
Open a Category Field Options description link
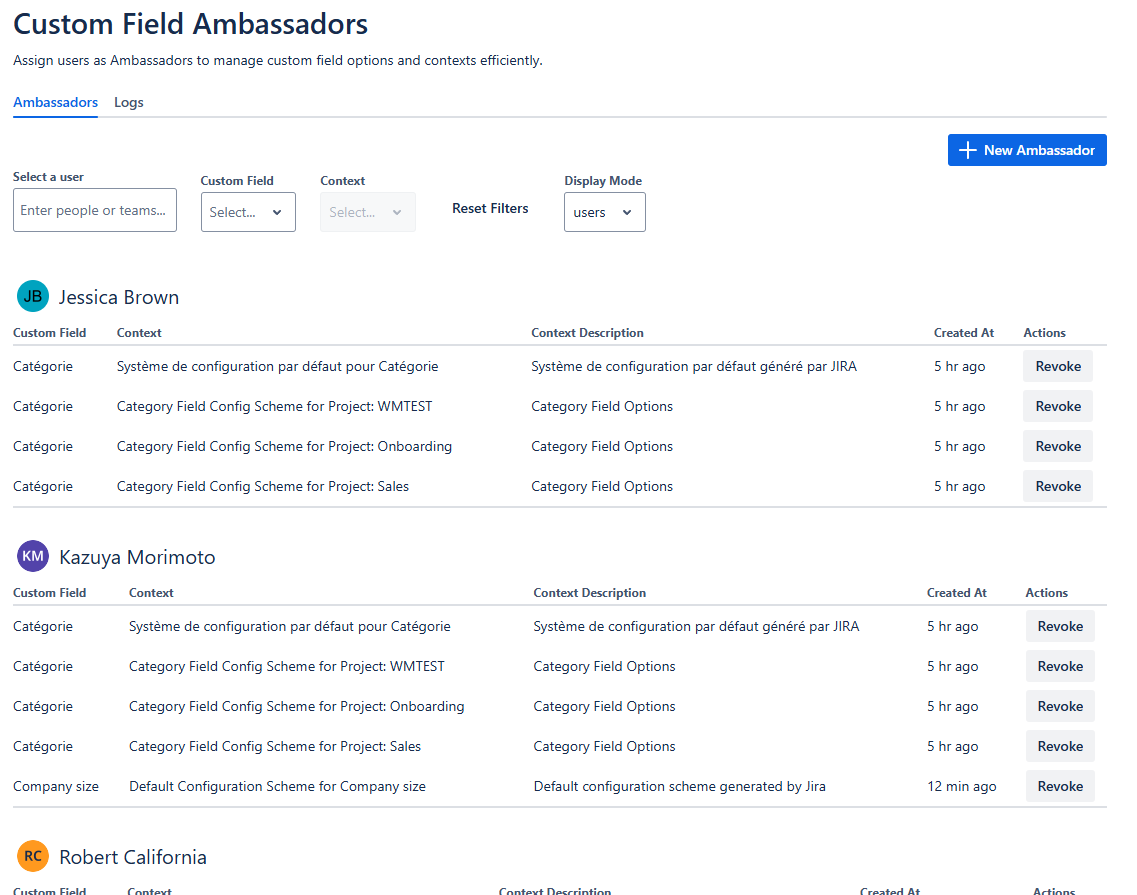click(602, 406)
